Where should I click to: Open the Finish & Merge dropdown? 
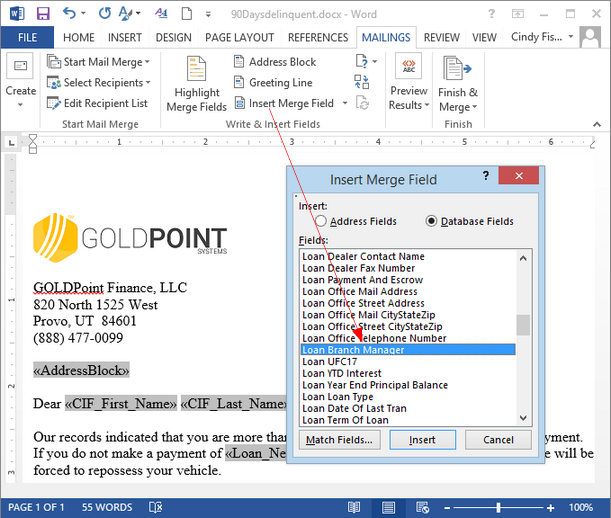click(458, 83)
